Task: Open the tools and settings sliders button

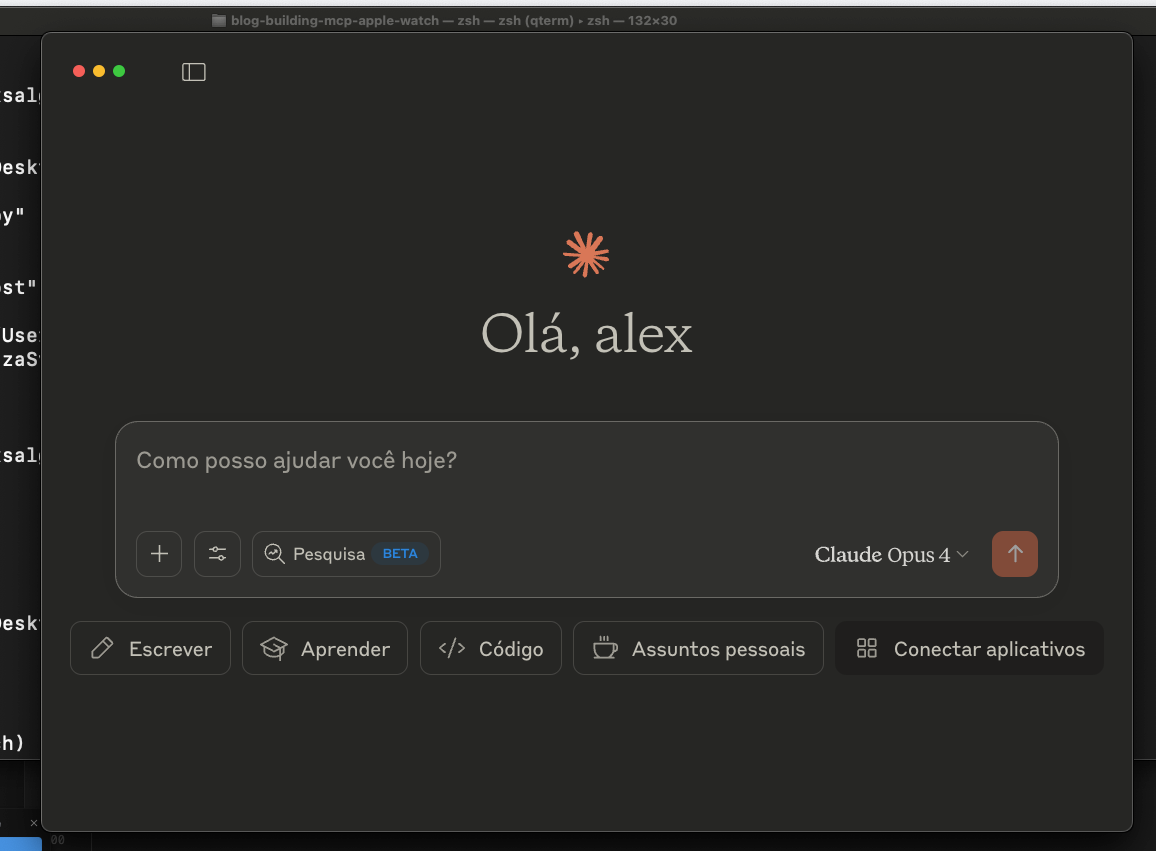Action: point(217,554)
